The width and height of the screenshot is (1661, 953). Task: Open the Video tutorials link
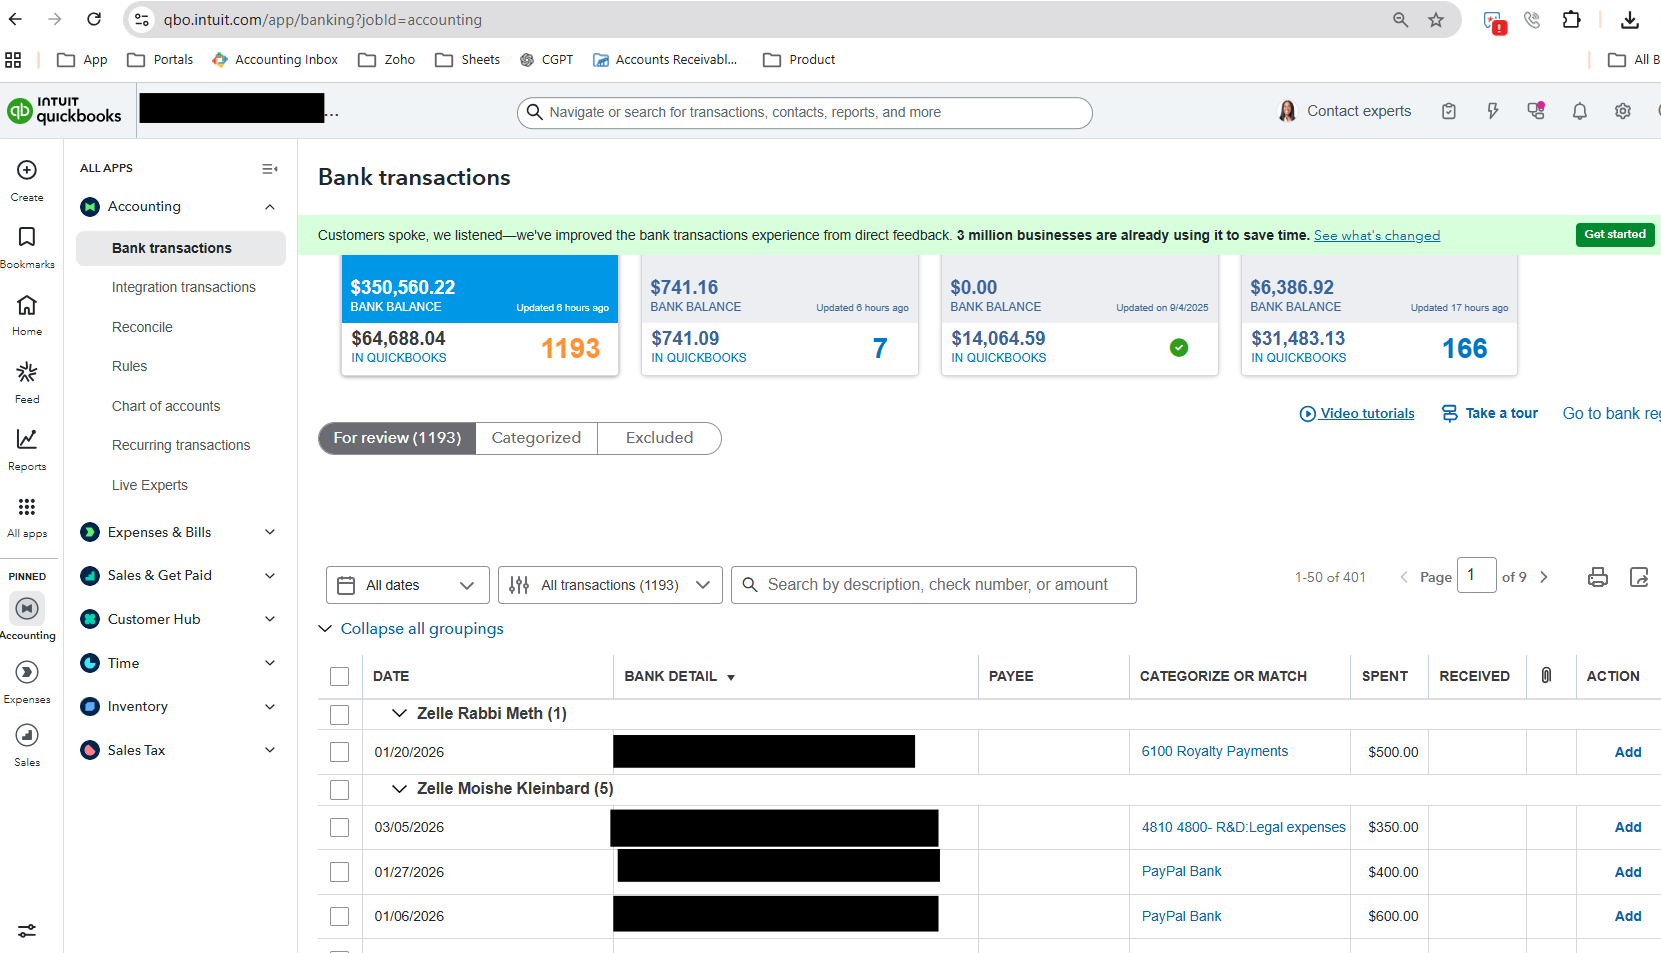click(x=1357, y=414)
